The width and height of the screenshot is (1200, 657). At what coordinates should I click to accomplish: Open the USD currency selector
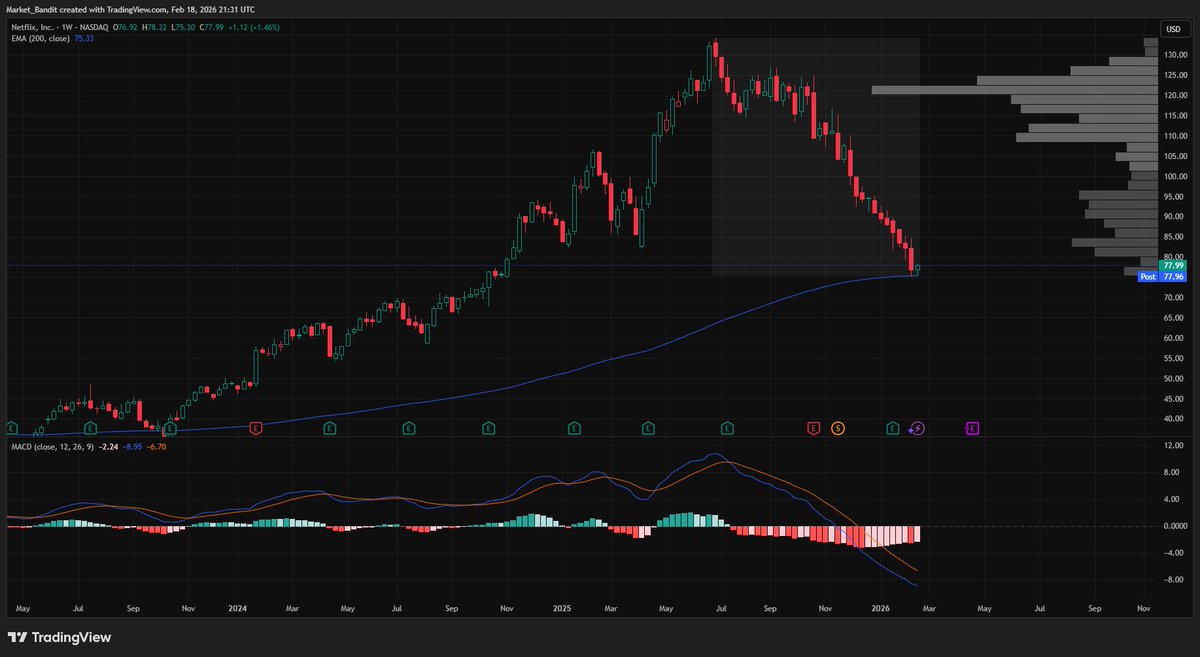1172,29
